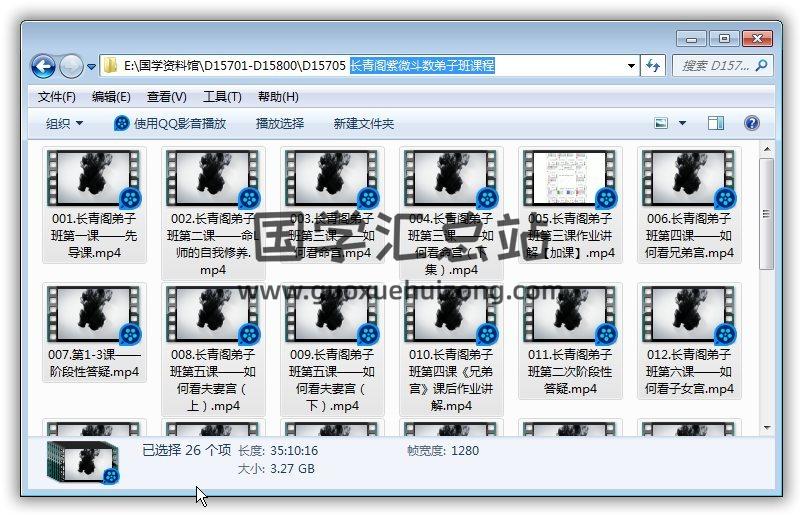Click the Refresh button beside the address bar
Image resolution: width=803 pixels, height=517 pixels.
click(653, 66)
